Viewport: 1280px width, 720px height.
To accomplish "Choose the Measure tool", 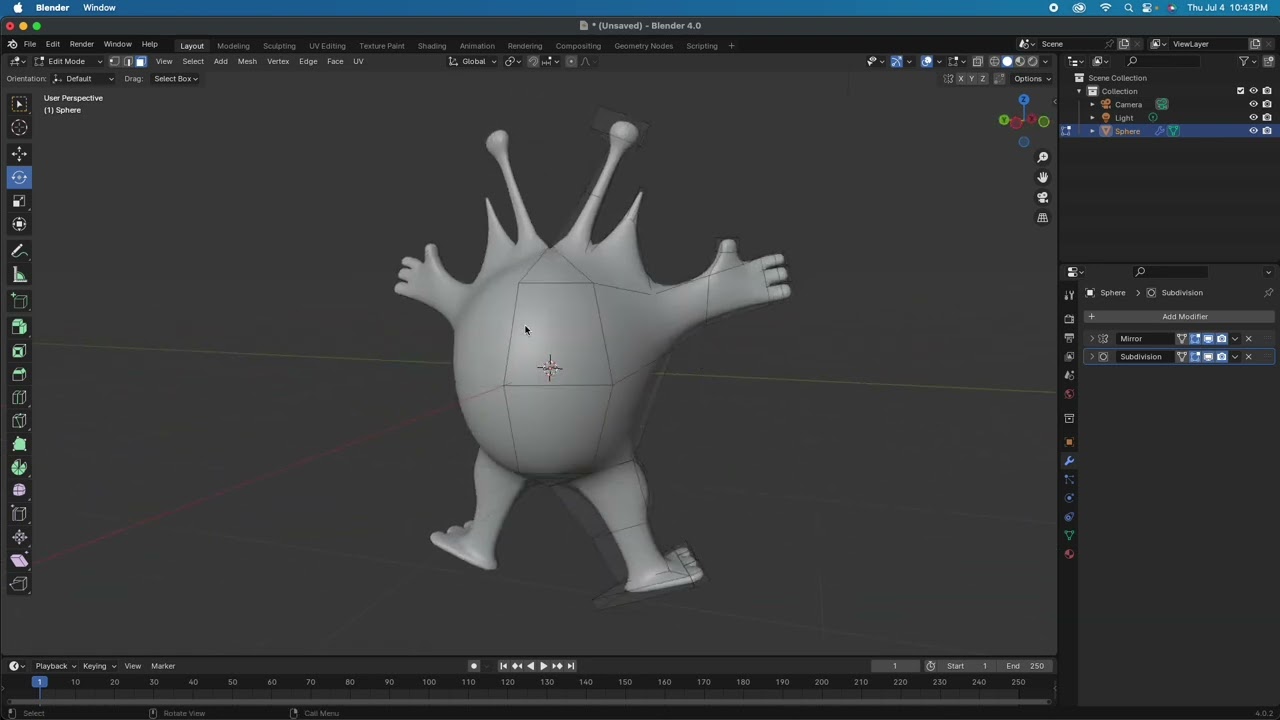I will coord(19,275).
